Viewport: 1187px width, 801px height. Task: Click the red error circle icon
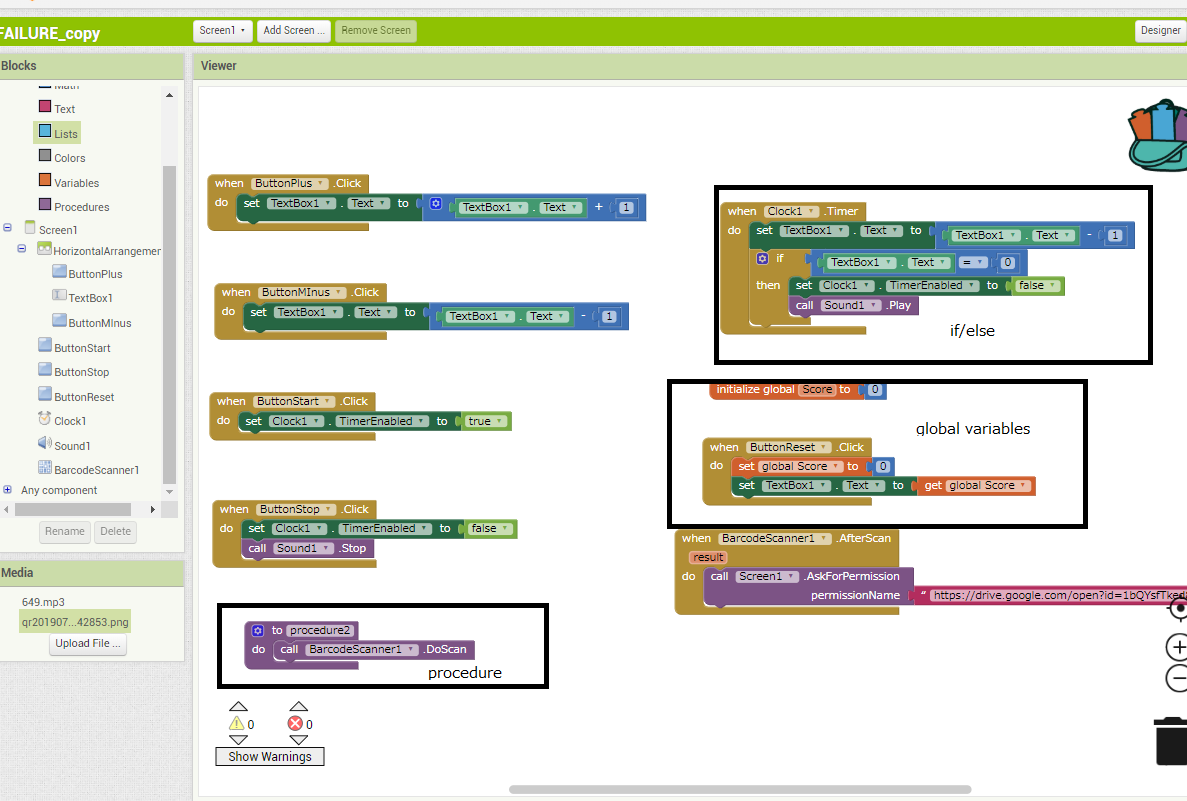pos(295,723)
